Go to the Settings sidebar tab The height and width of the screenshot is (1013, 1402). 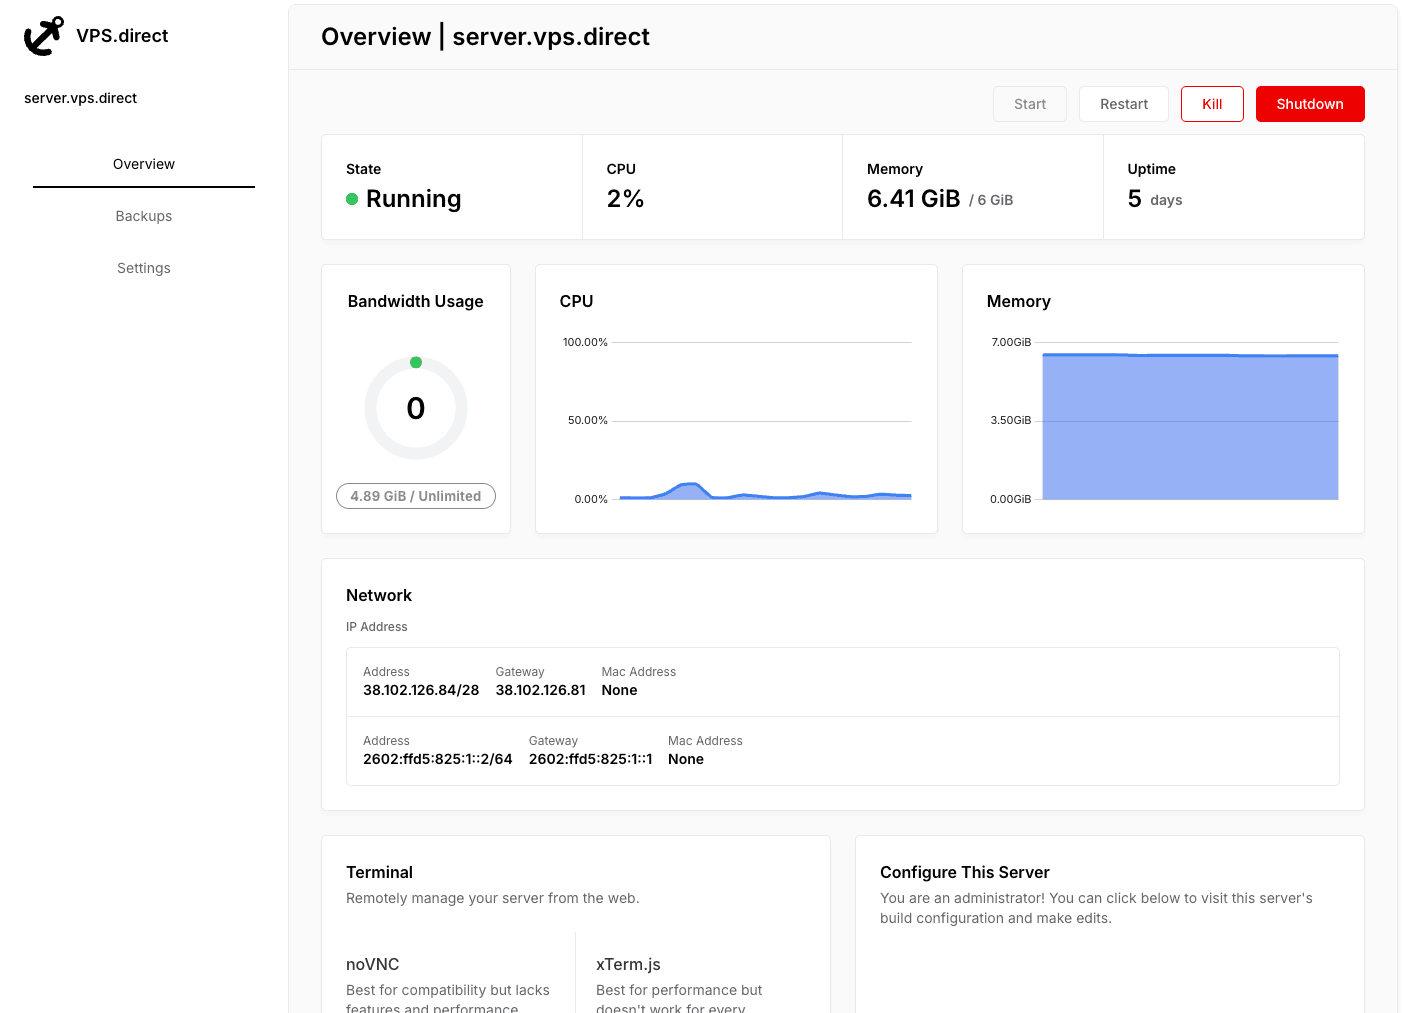(144, 268)
